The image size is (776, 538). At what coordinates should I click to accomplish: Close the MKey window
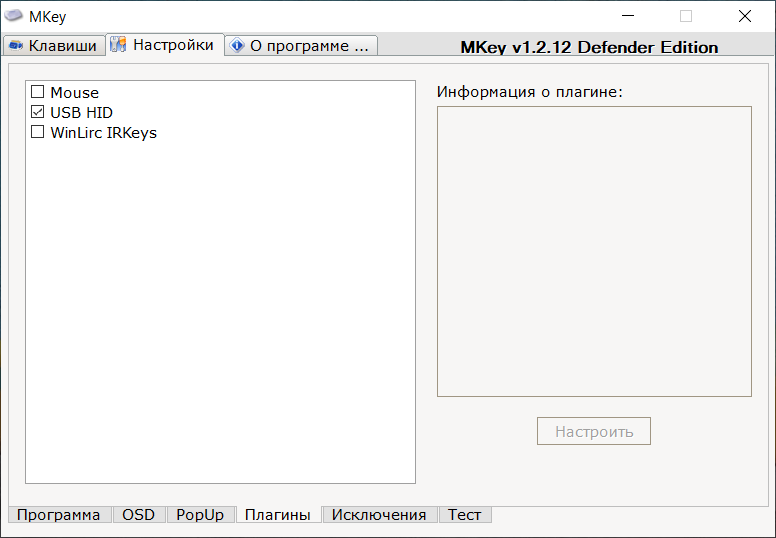click(x=744, y=16)
